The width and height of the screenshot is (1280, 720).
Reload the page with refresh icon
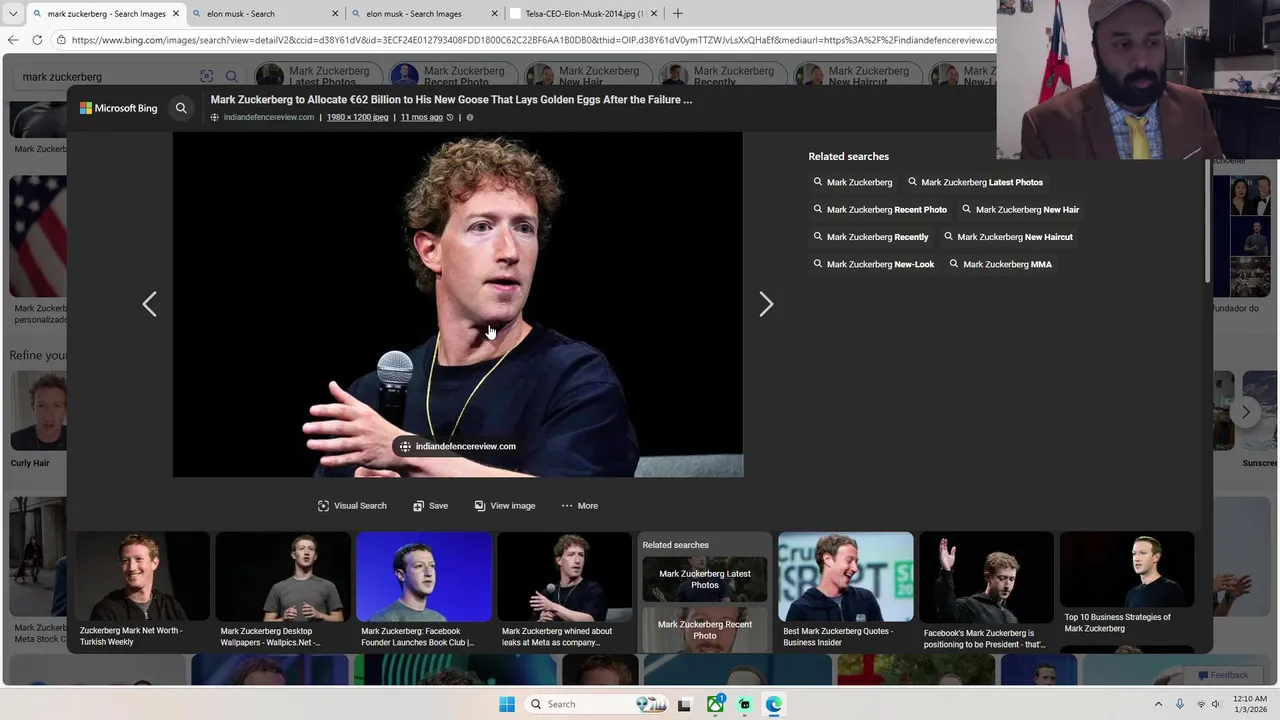(x=37, y=40)
